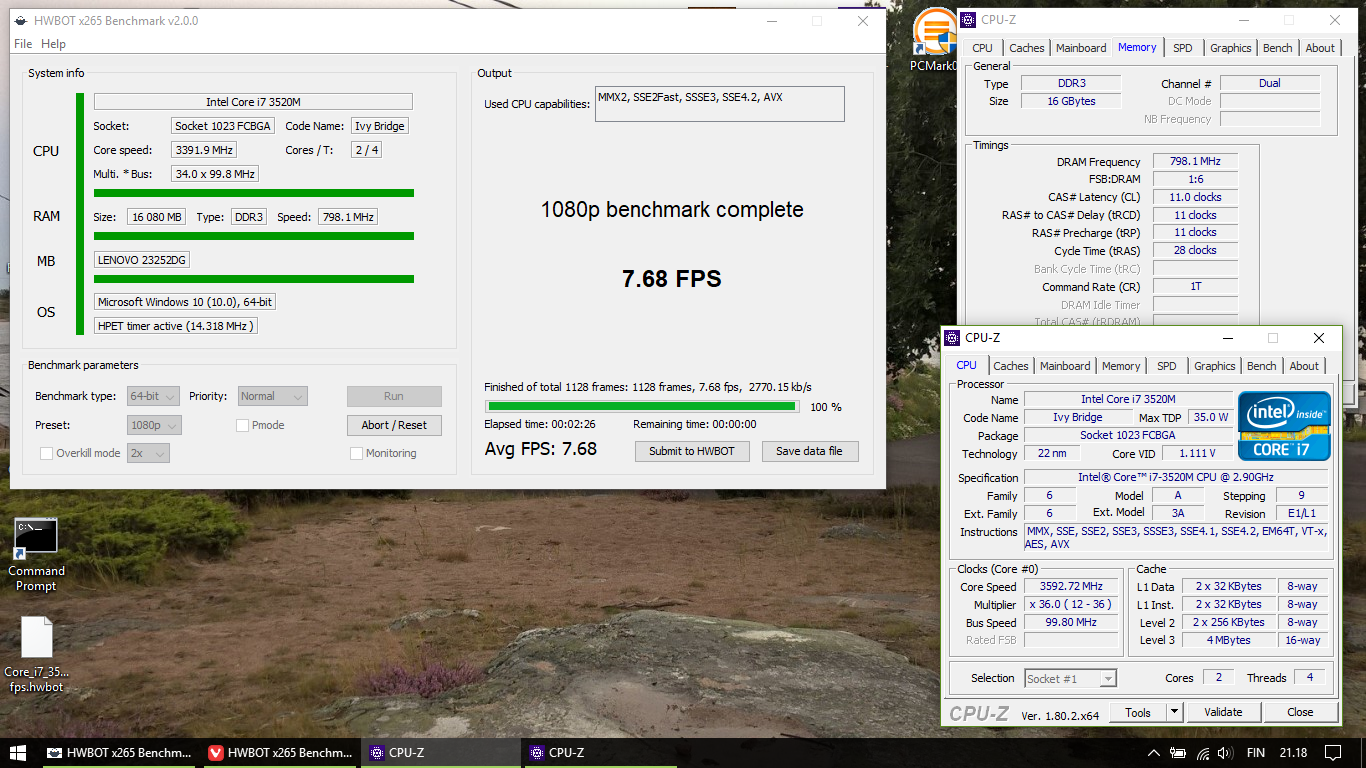Click the Save data file button
Screen dimensions: 1366x768
tap(810, 451)
